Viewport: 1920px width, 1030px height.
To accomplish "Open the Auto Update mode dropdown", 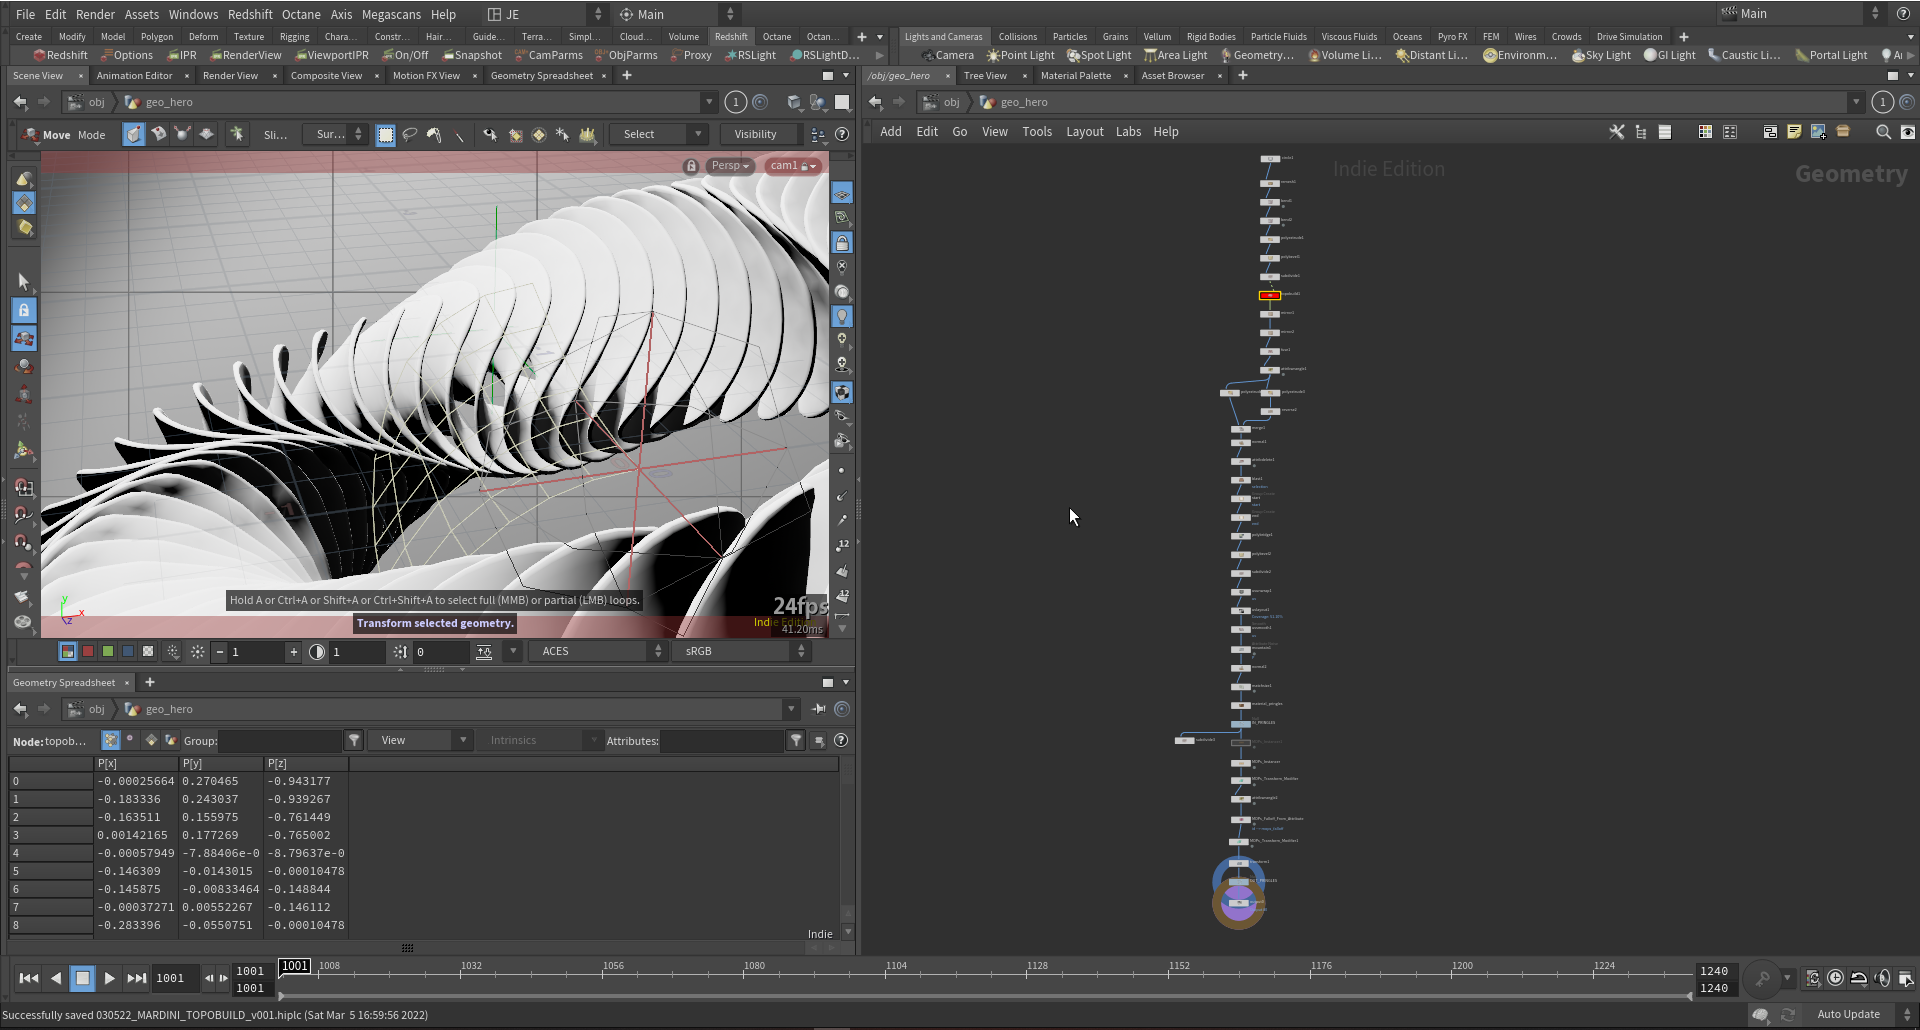I will pyautogui.click(x=1862, y=1014).
